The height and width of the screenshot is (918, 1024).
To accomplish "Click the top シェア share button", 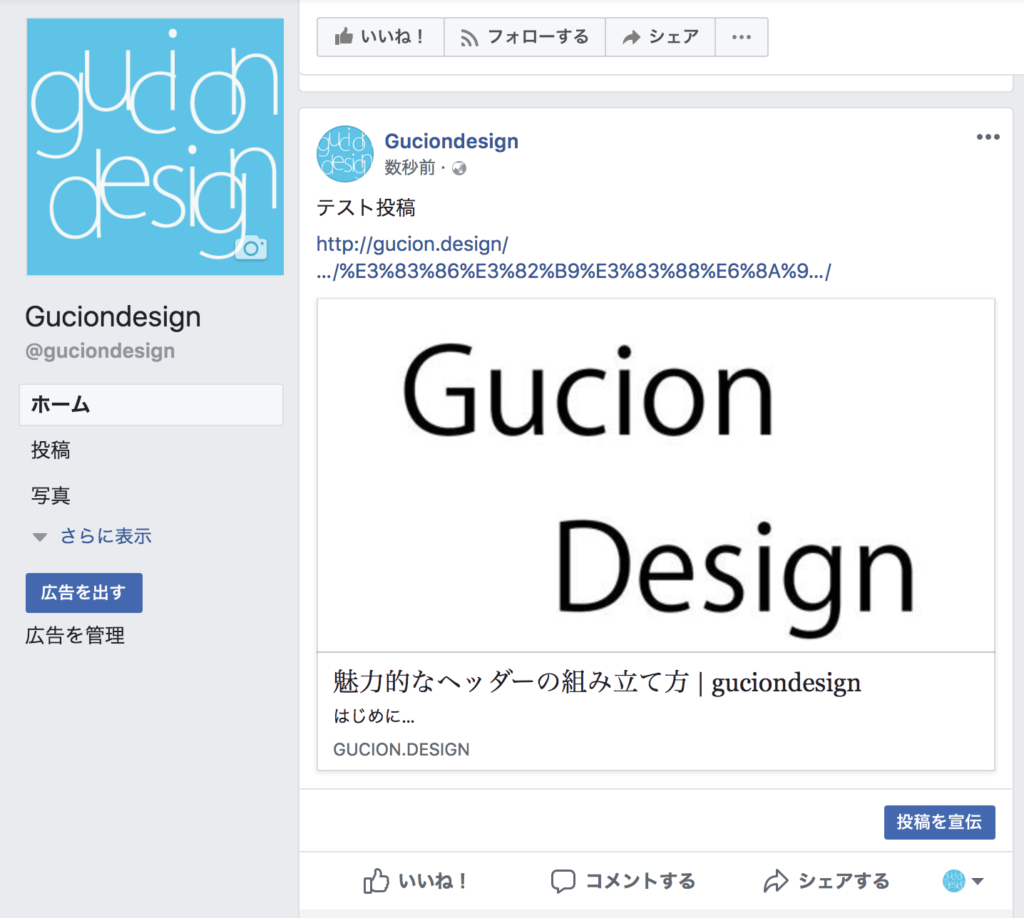I will pyautogui.click(x=659, y=37).
